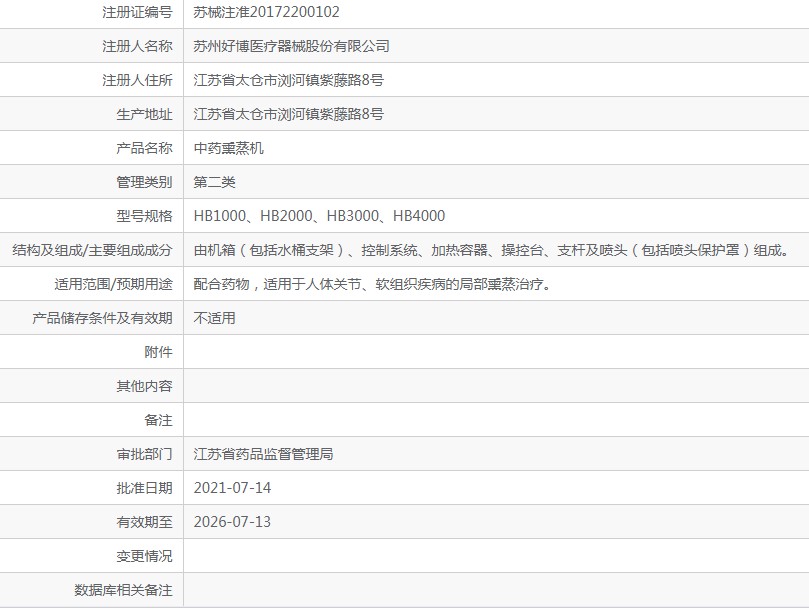Click the address value in the 生产地址 row
809x612 pixels.
[x=288, y=114]
